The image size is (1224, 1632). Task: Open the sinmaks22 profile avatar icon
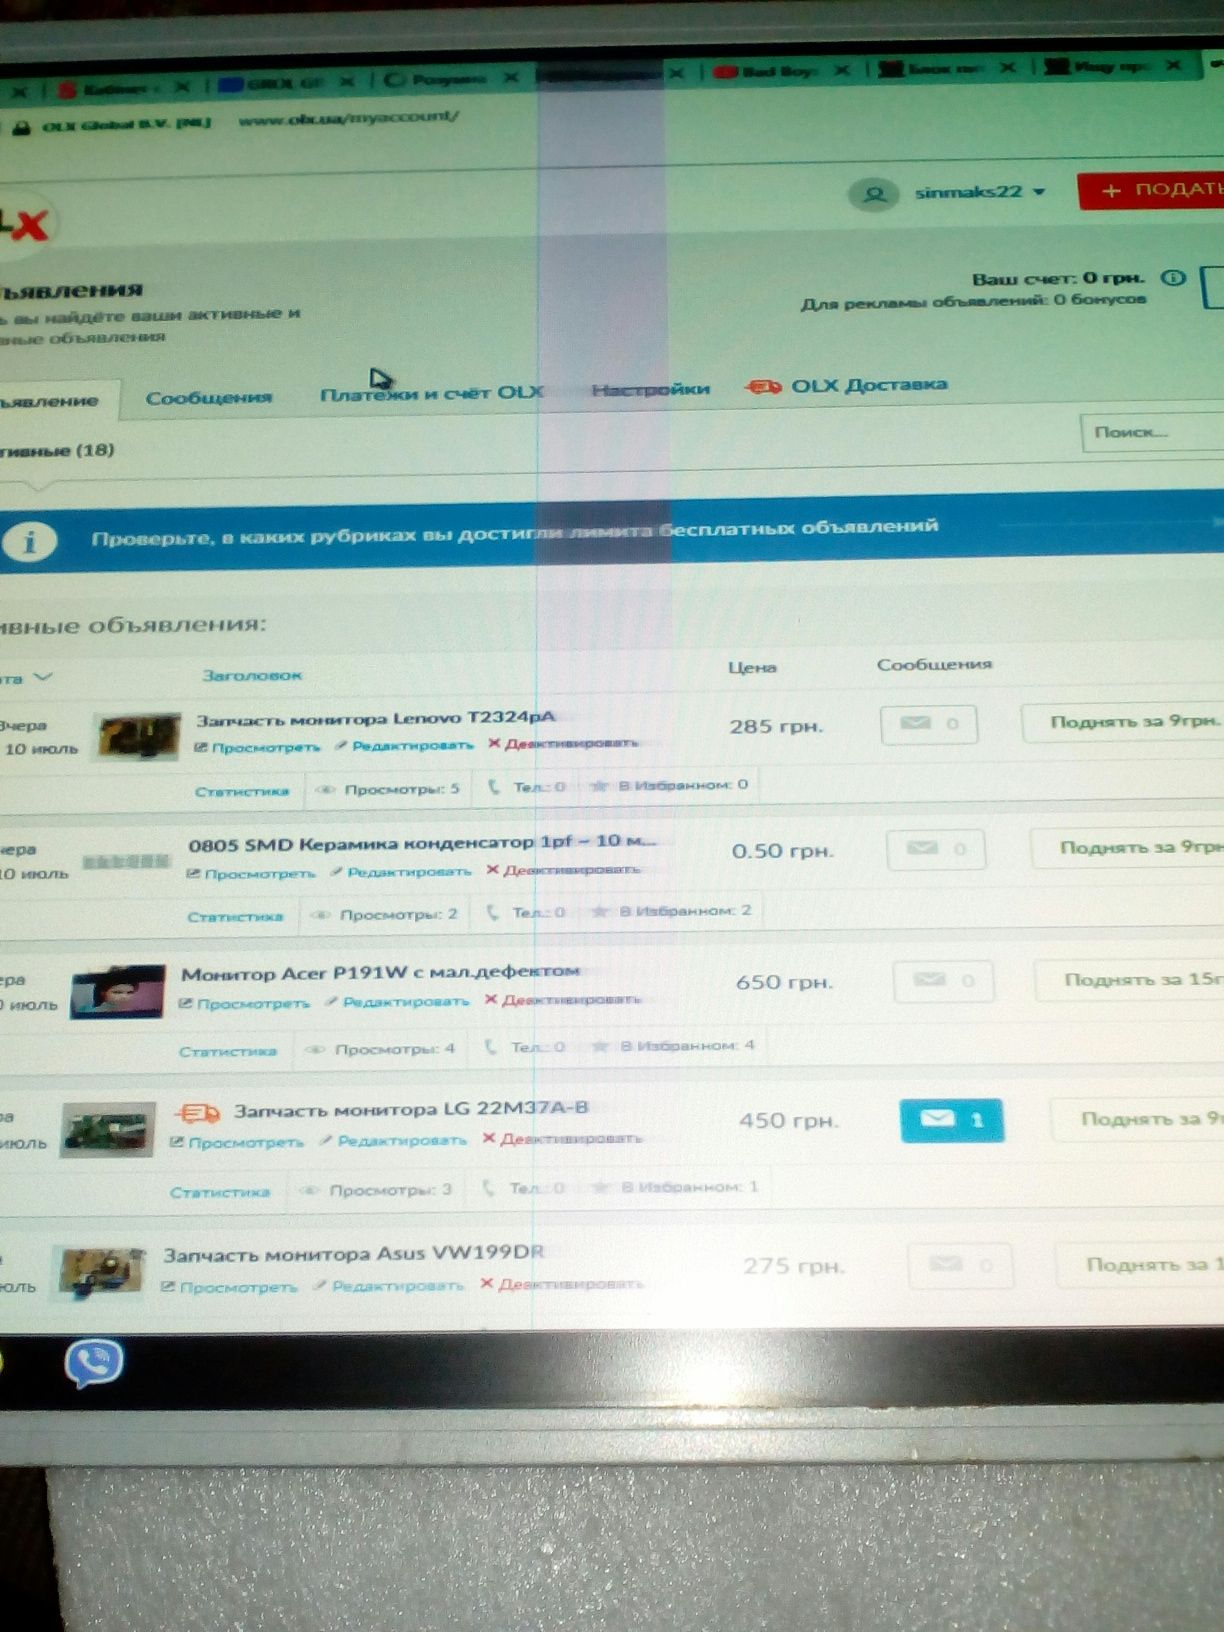(874, 194)
